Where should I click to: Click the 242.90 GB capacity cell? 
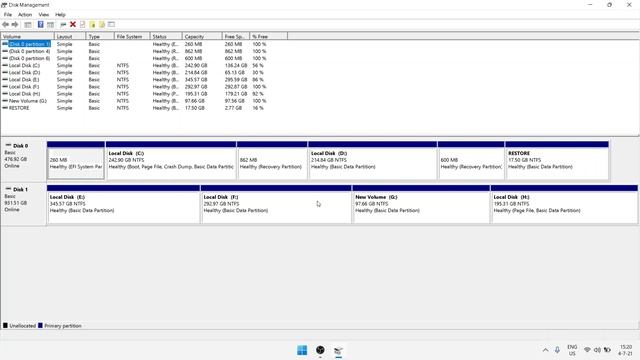[196, 65]
